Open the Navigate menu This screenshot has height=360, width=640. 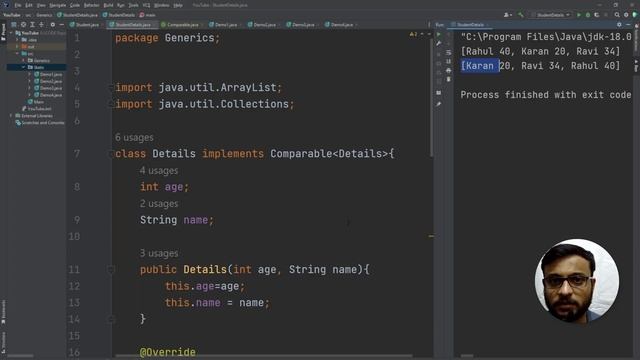[58, 5]
